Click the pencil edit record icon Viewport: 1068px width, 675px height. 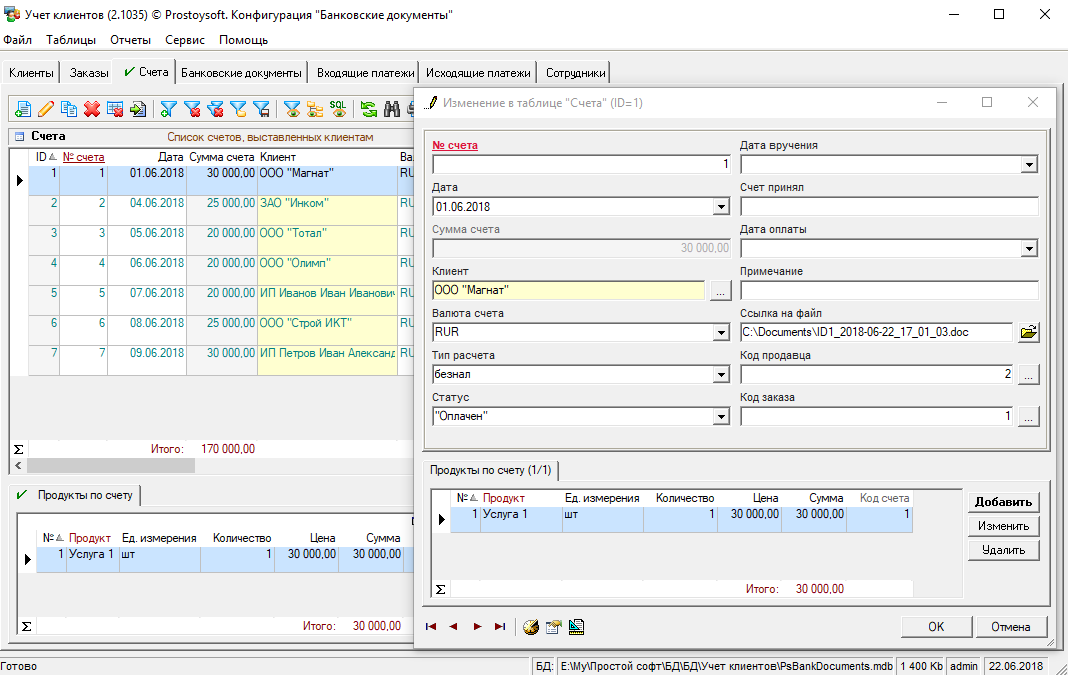coord(46,109)
